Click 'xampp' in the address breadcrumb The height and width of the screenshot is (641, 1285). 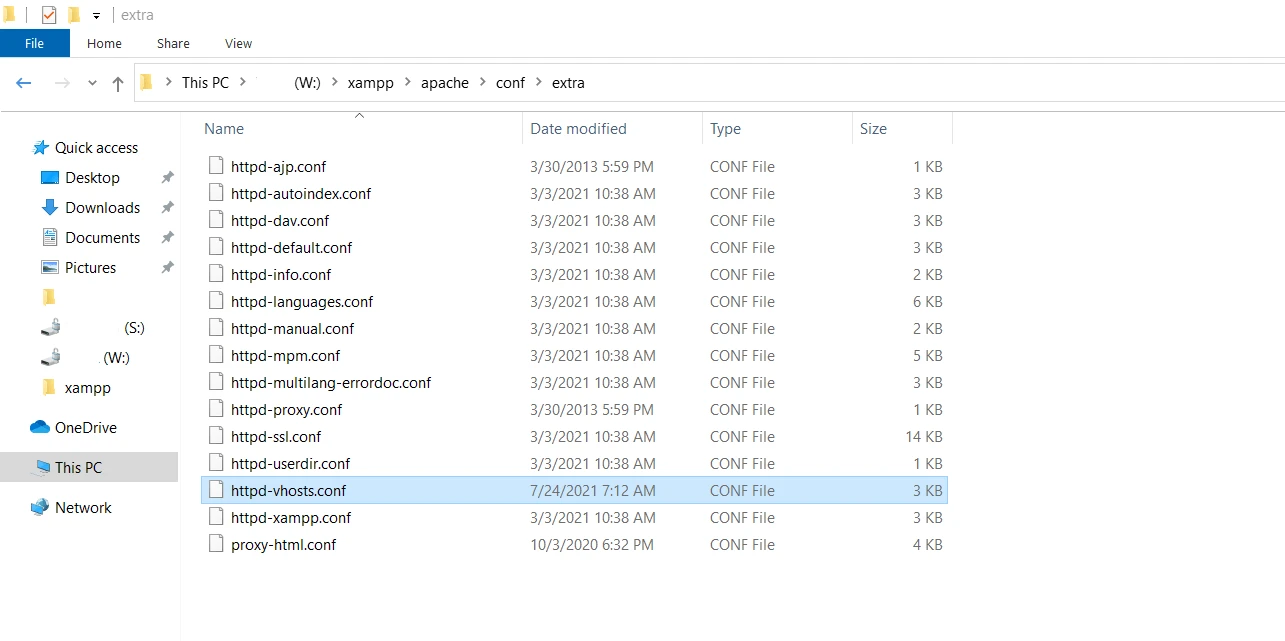pos(371,83)
